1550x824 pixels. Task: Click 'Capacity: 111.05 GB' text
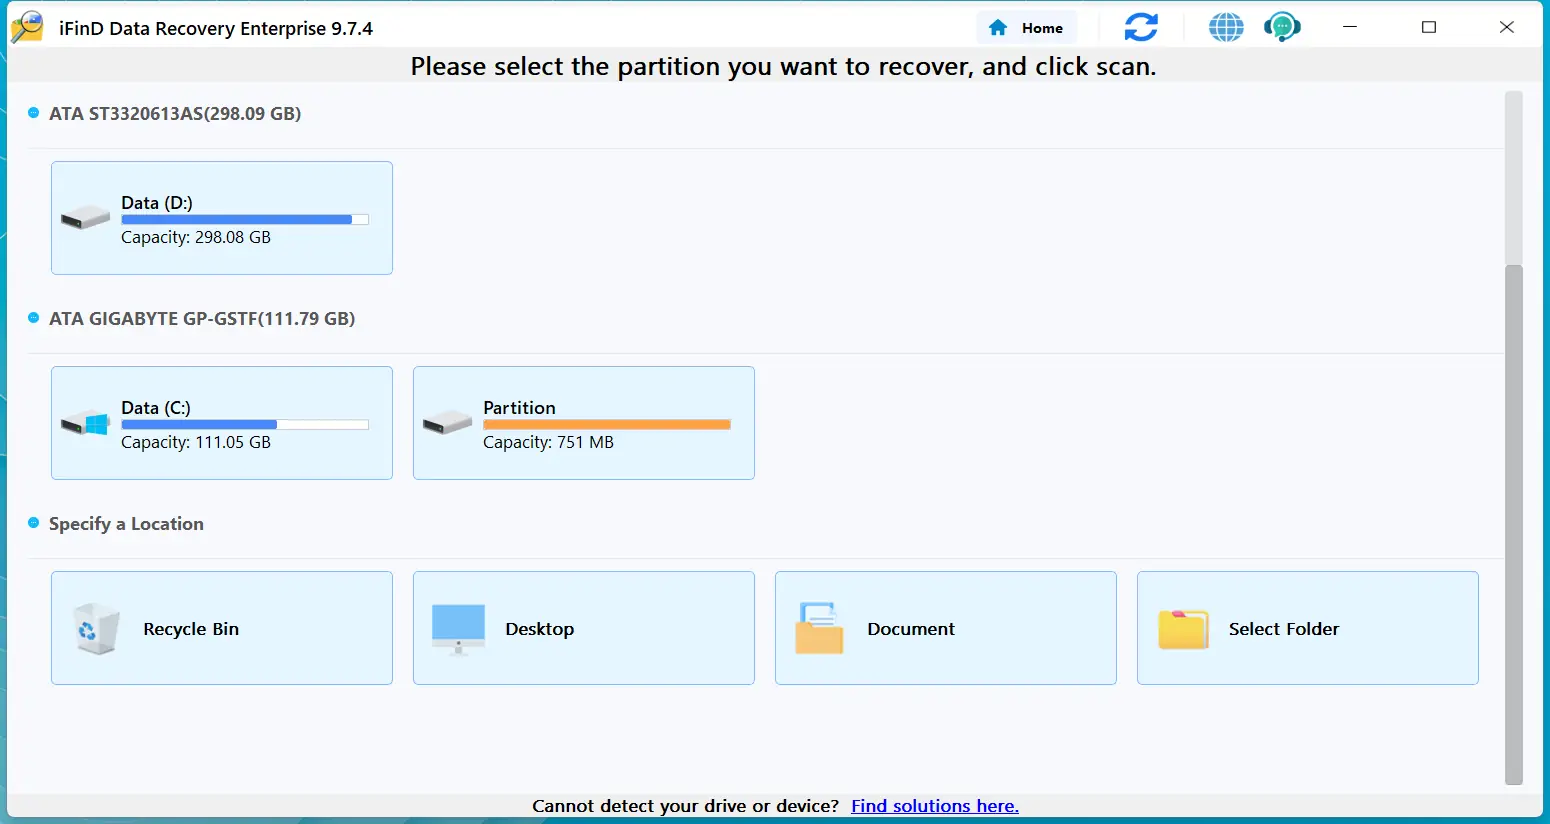click(x=196, y=442)
